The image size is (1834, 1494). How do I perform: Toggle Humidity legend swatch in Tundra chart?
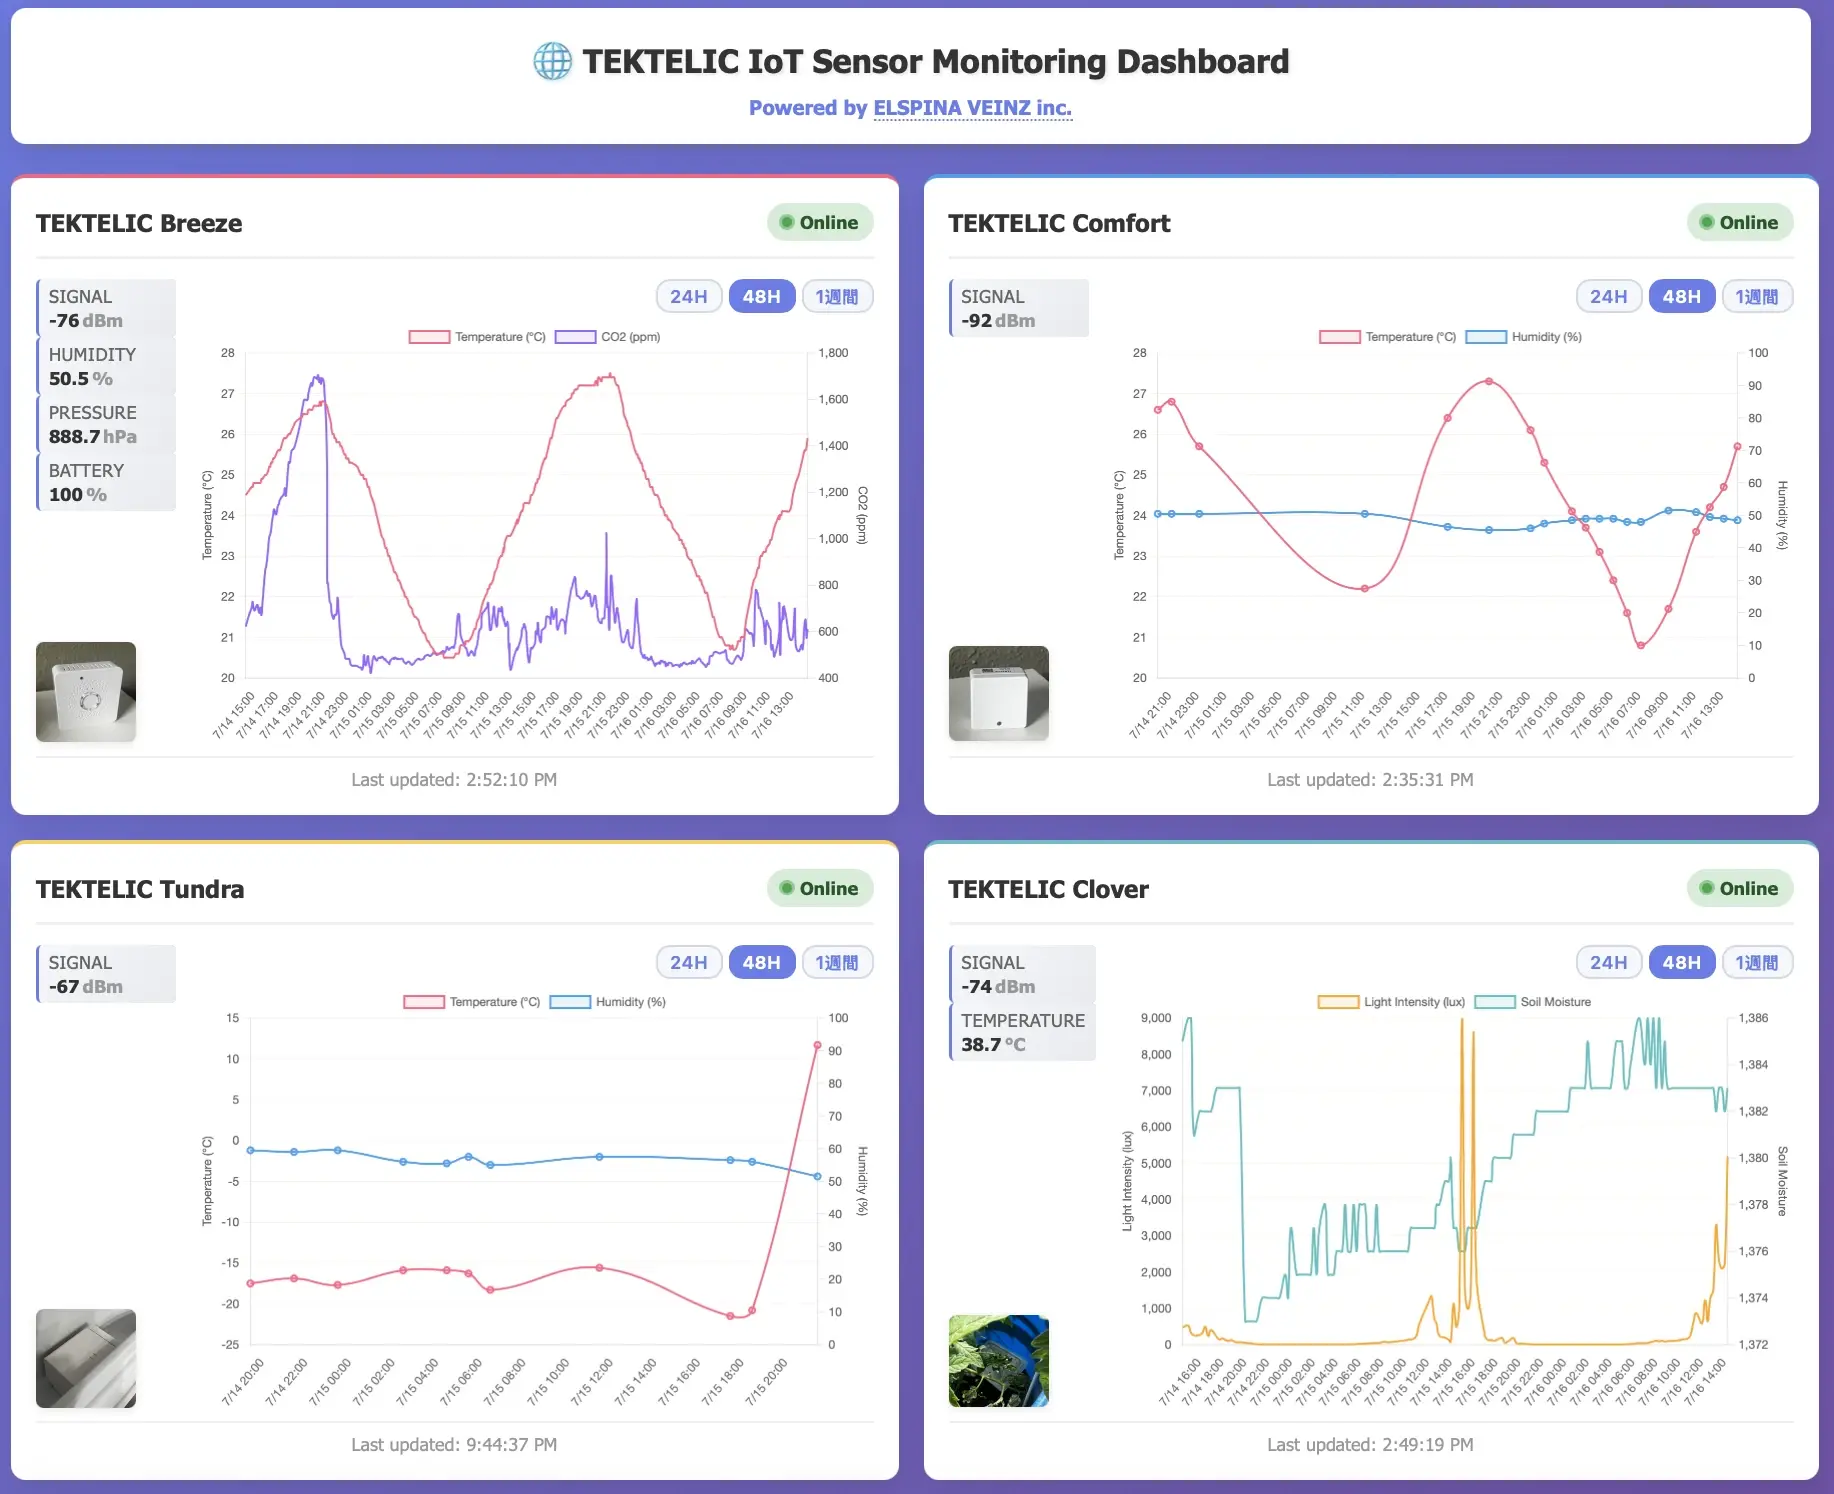[570, 1002]
